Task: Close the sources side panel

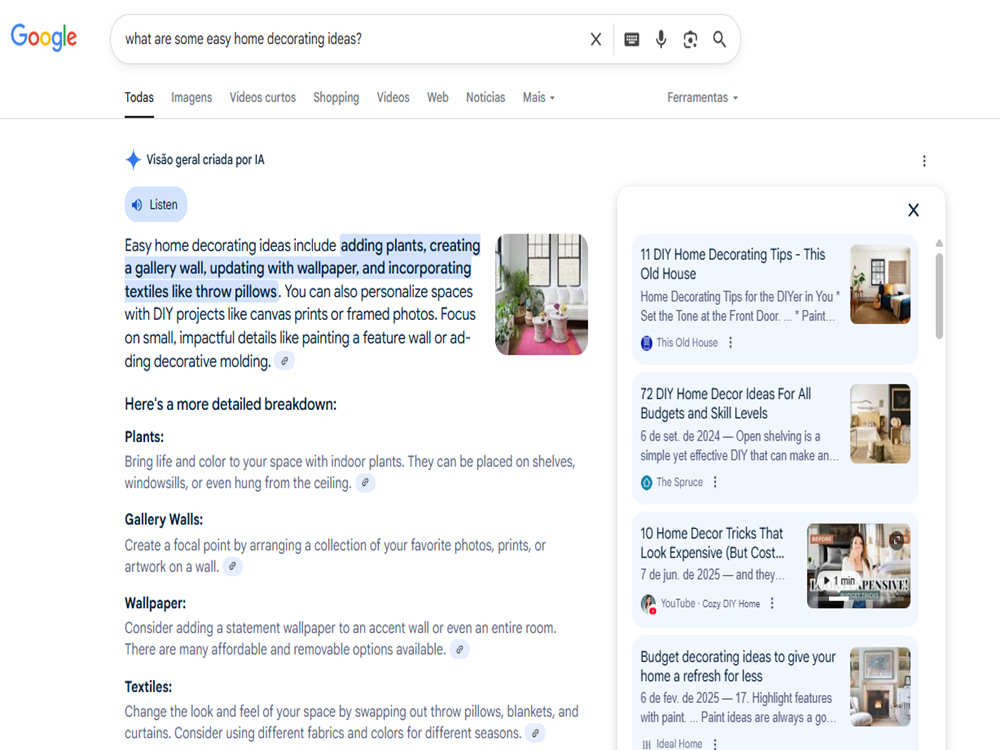Action: pos(913,210)
